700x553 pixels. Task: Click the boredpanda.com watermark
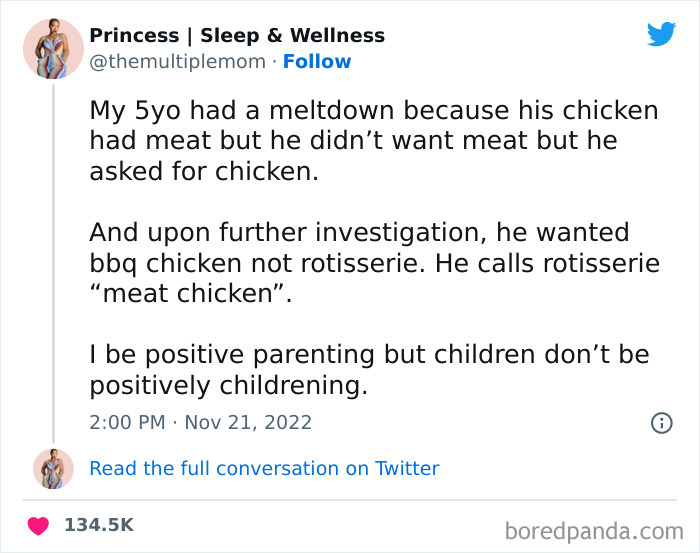coord(594,529)
